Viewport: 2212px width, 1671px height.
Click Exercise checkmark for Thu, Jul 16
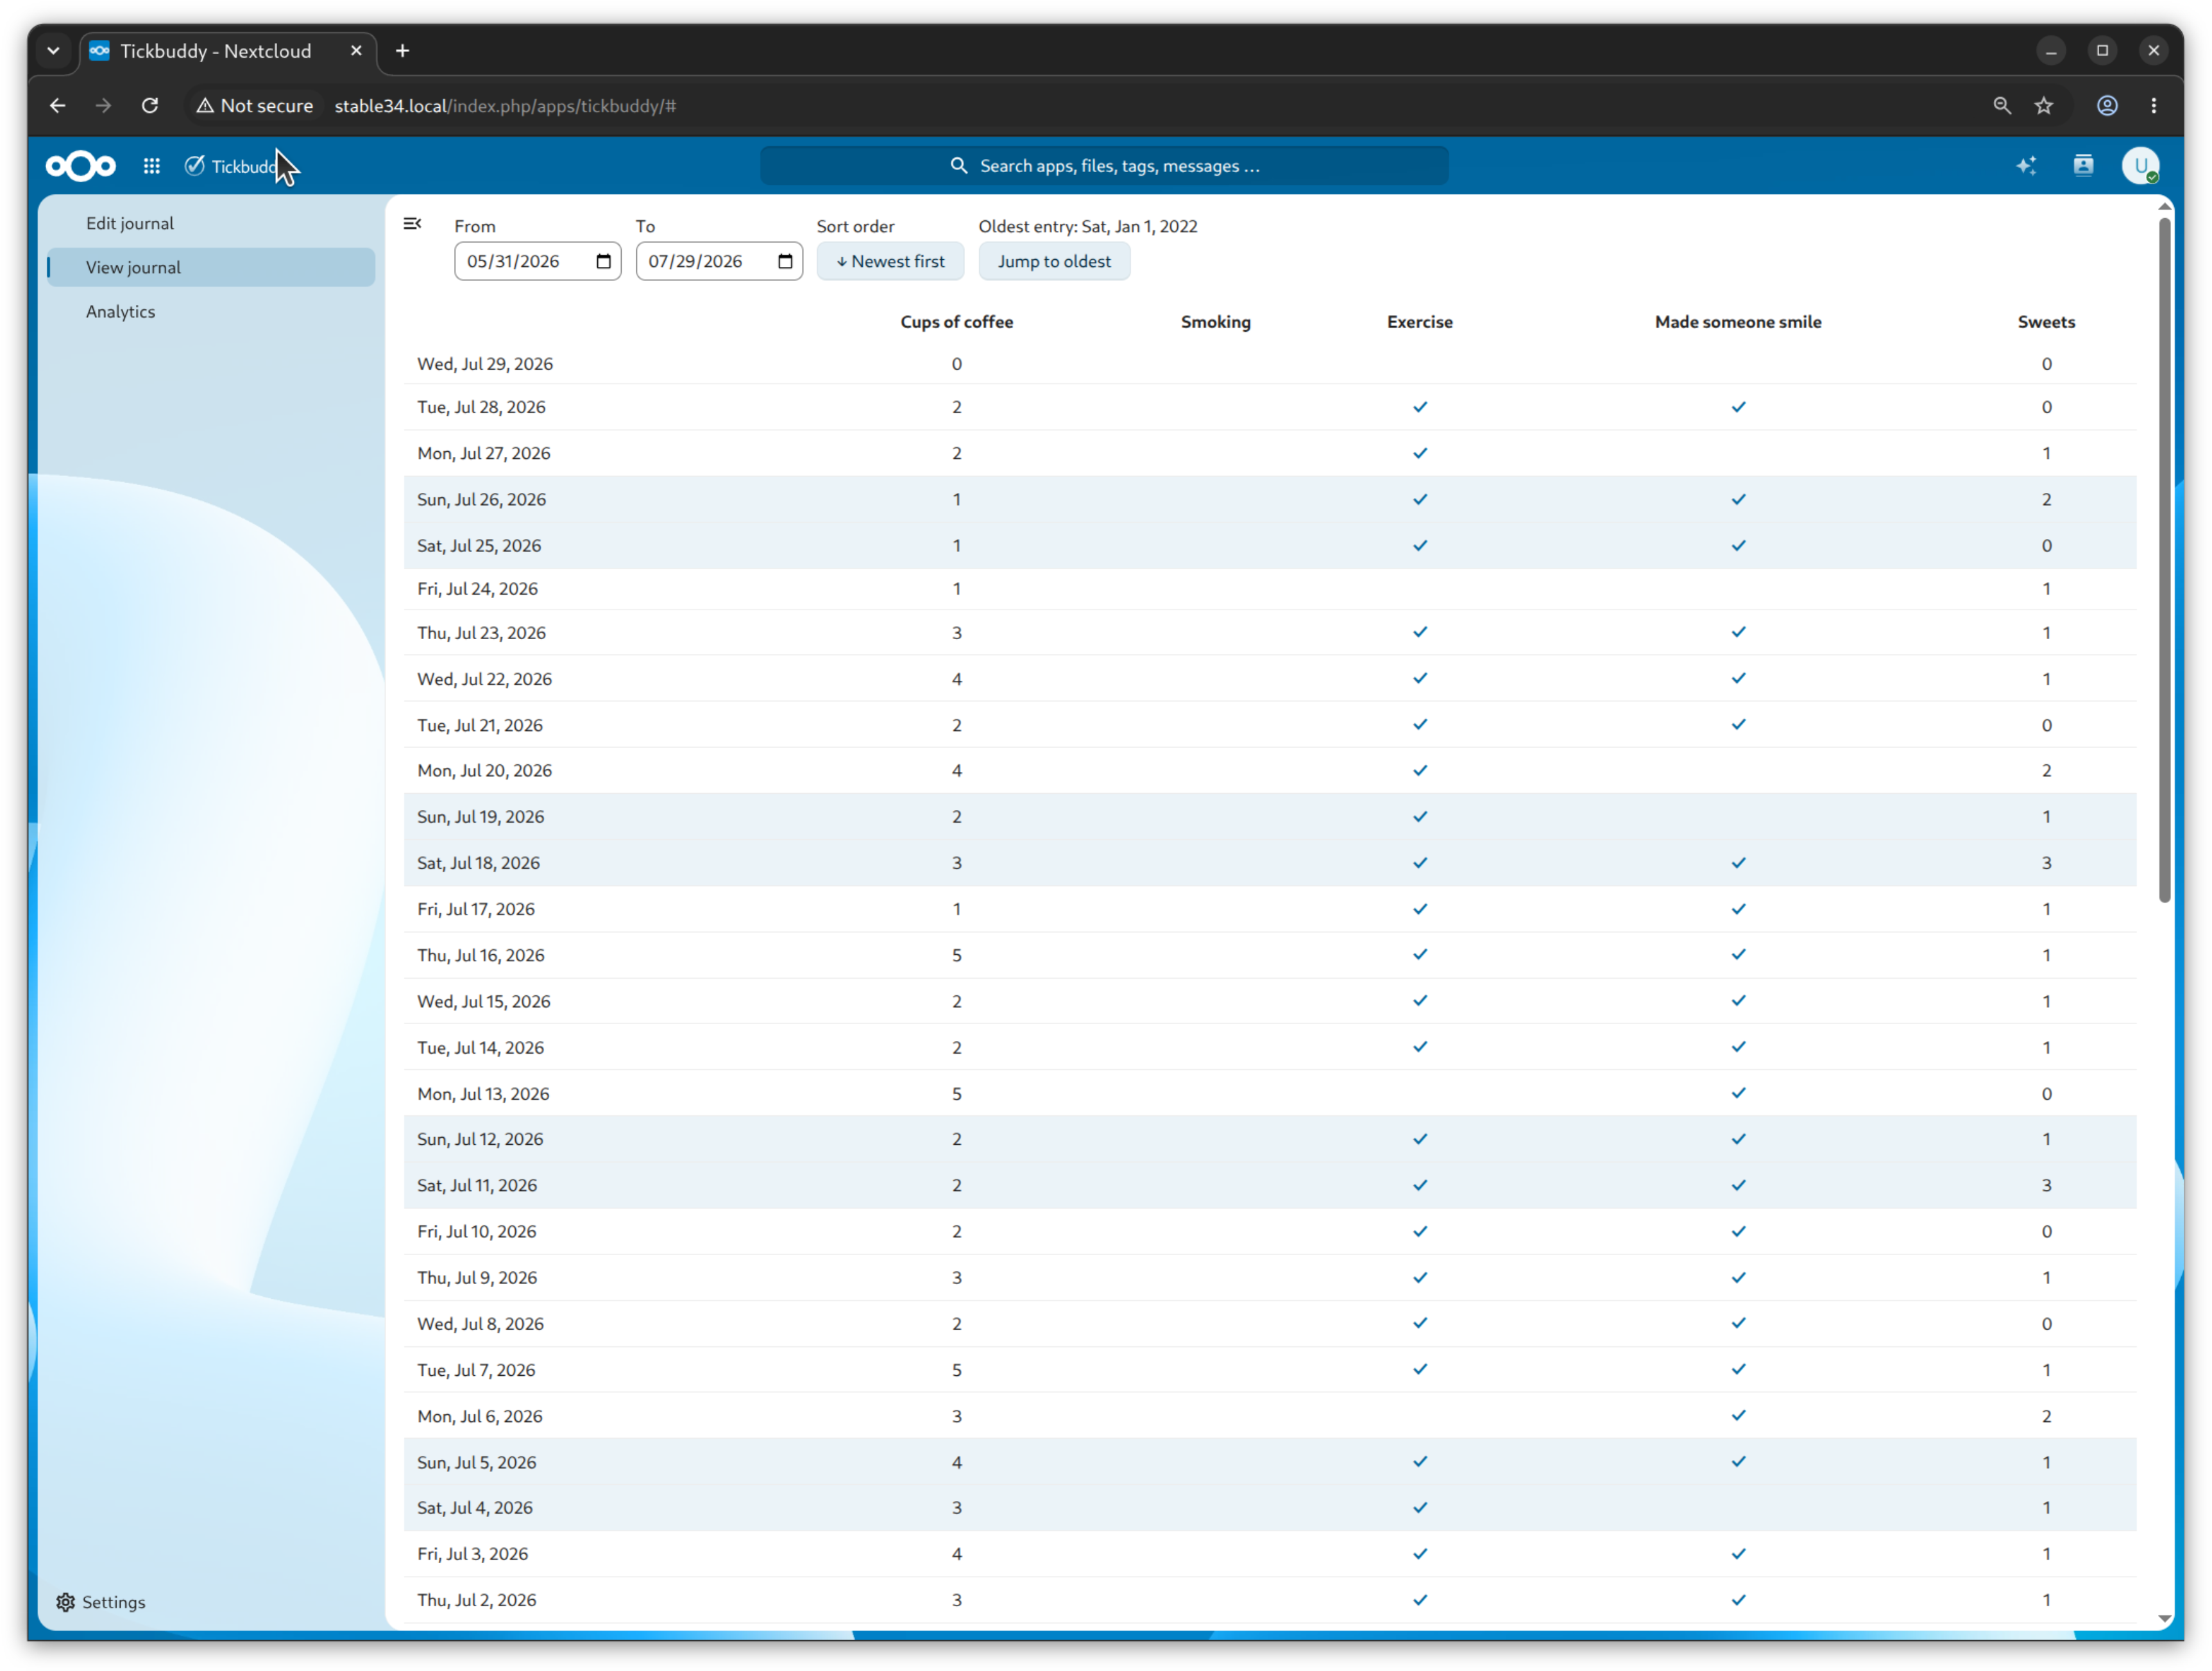point(1420,954)
